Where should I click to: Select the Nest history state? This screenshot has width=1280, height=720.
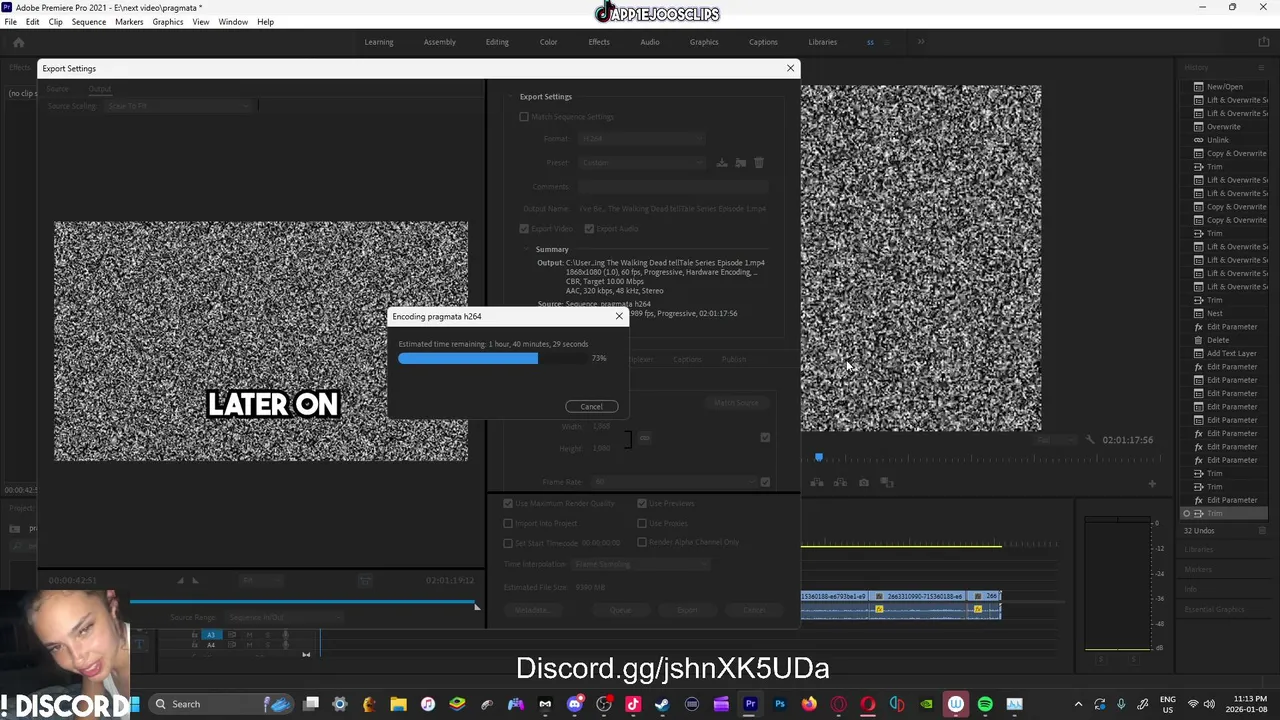[x=1214, y=313]
